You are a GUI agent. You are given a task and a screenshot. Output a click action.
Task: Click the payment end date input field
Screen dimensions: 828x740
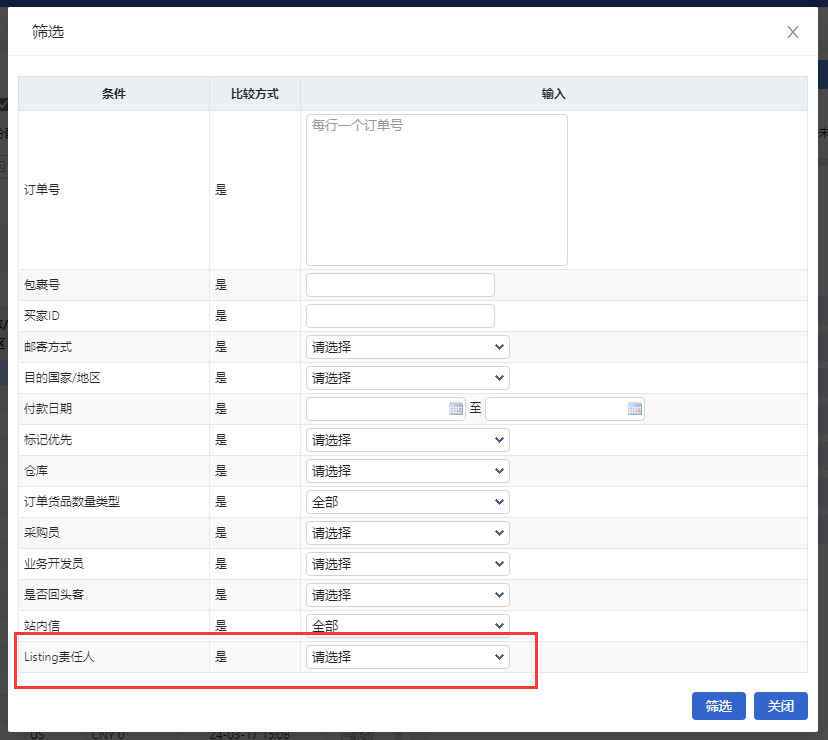555,409
